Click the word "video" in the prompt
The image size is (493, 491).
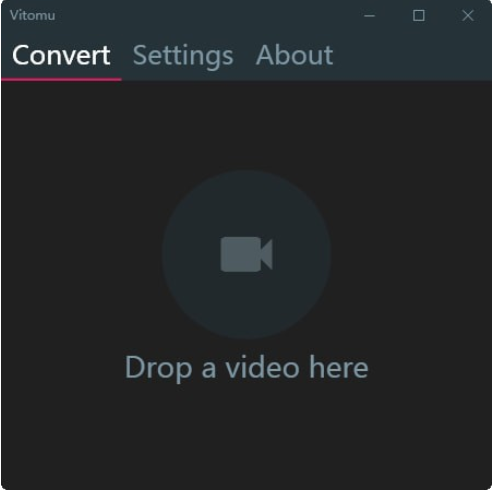(x=262, y=367)
